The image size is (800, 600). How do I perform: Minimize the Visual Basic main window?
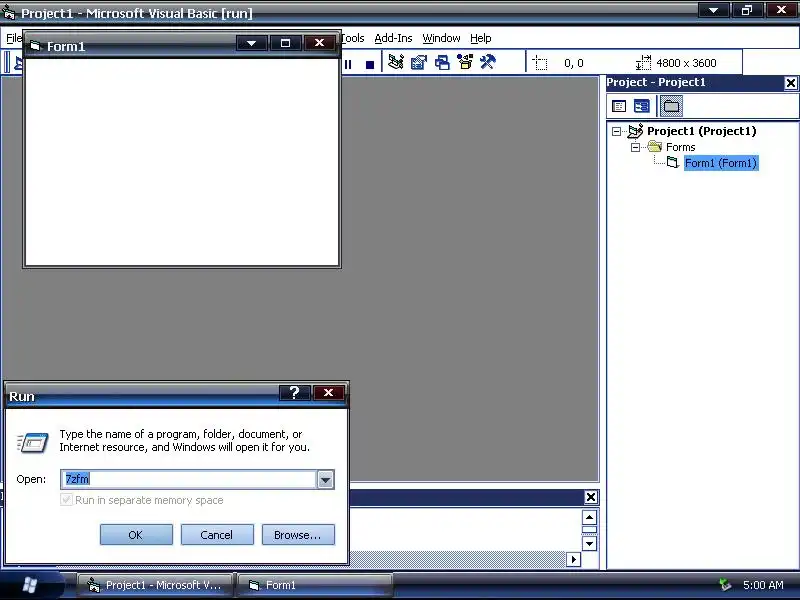tap(713, 10)
